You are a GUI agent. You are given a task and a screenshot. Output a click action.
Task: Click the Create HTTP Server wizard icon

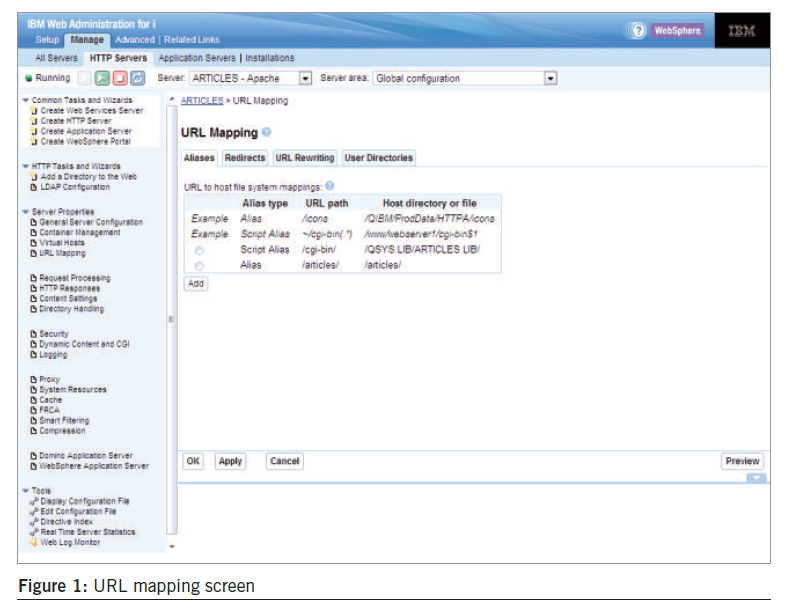[34, 121]
